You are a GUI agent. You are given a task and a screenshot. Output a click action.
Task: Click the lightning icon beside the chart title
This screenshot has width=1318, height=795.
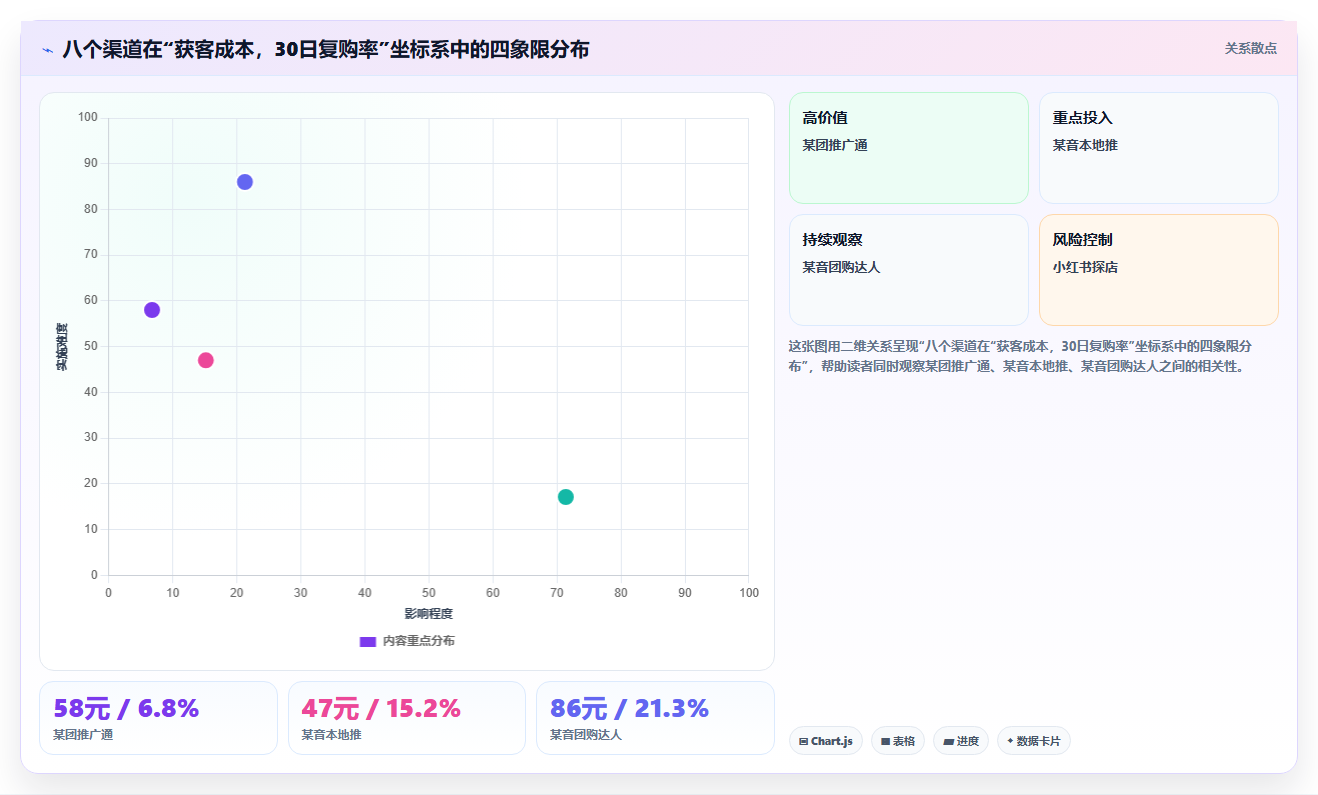click(47, 49)
